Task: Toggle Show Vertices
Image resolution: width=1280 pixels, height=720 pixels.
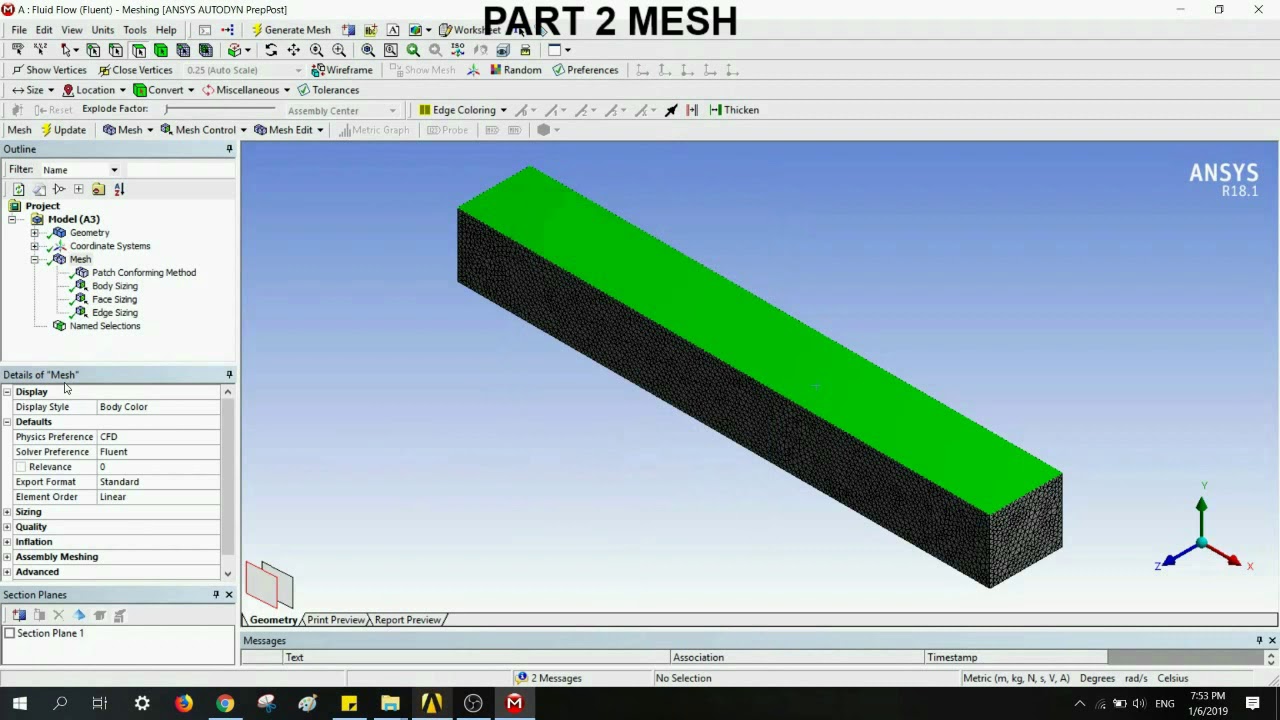Action: coord(49,70)
